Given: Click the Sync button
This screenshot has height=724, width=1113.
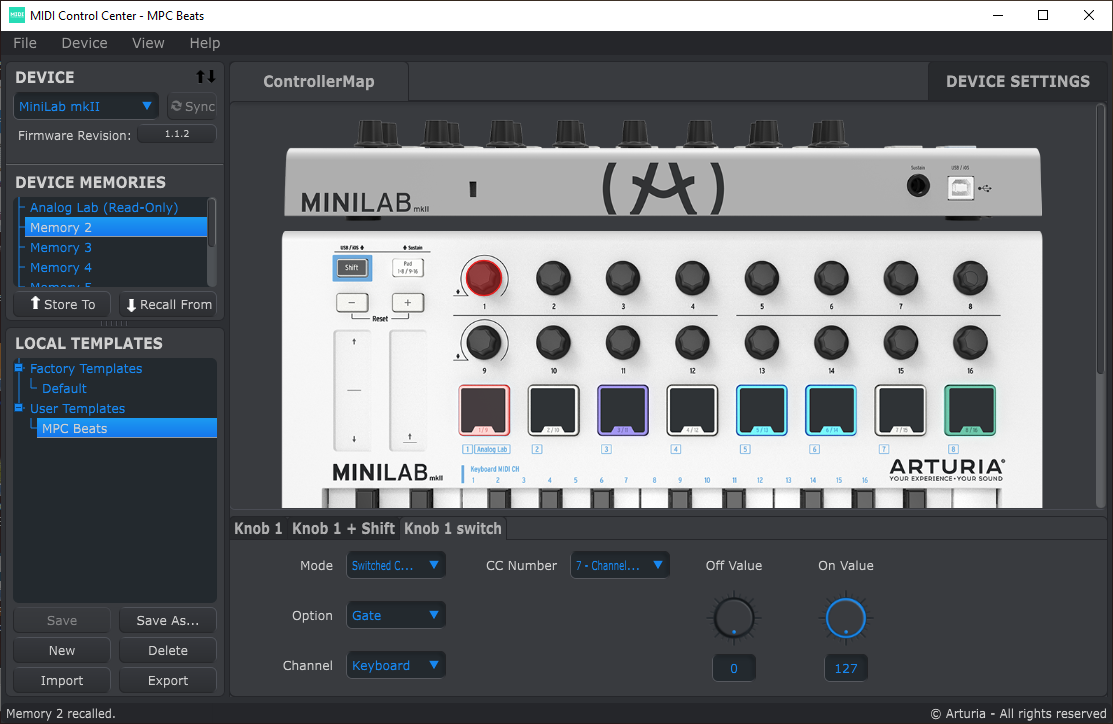Looking at the screenshot, I should pyautogui.click(x=192, y=106).
